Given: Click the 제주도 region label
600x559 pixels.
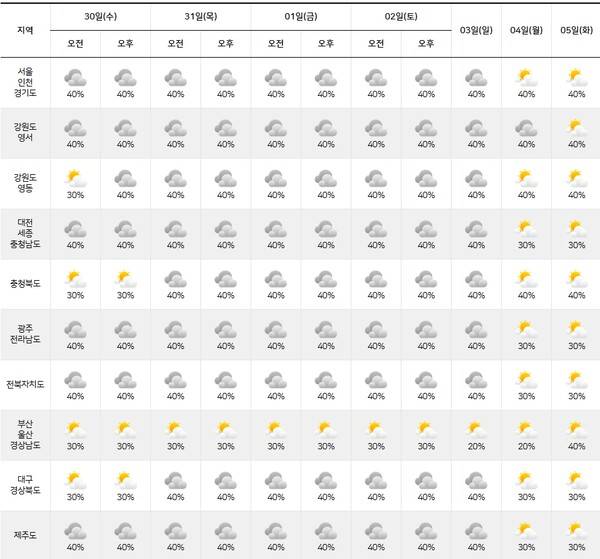Looking at the screenshot, I should coord(25,535).
